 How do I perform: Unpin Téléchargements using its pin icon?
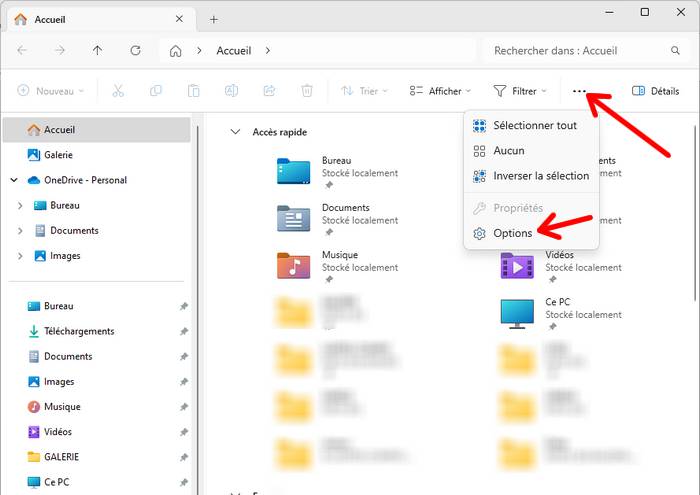(x=183, y=332)
